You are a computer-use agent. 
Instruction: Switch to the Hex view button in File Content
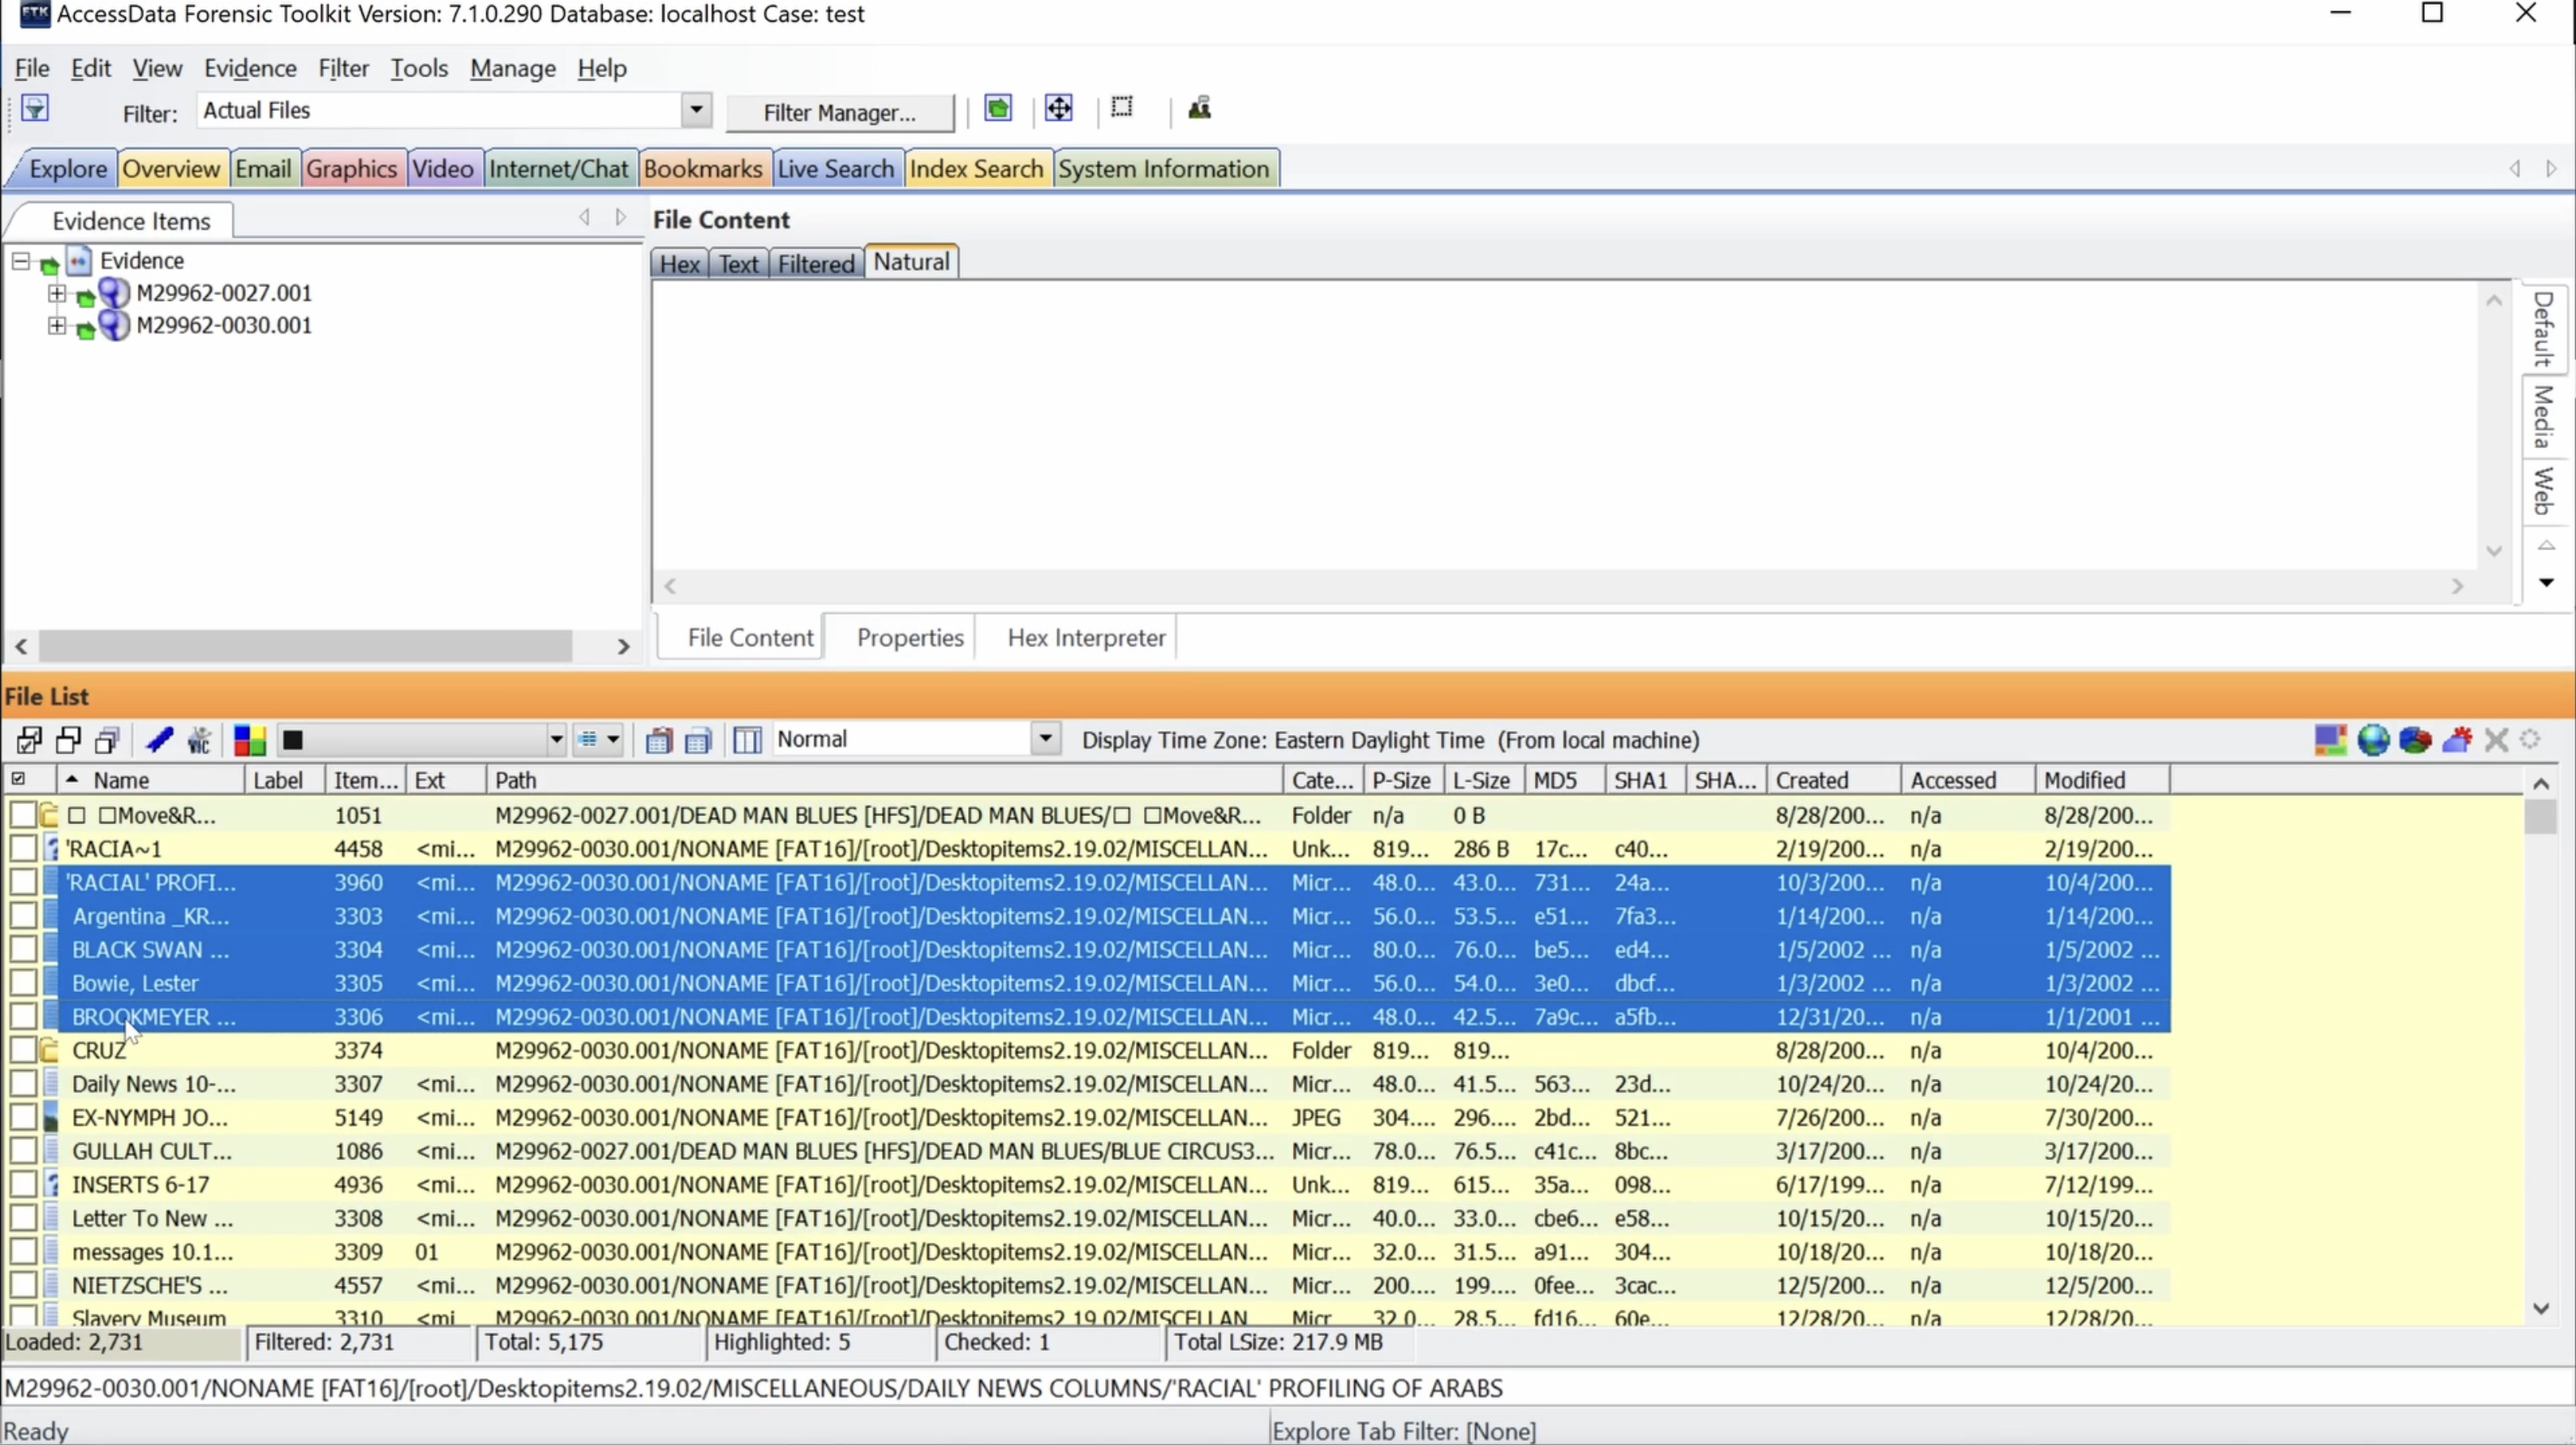click(679, 264)
